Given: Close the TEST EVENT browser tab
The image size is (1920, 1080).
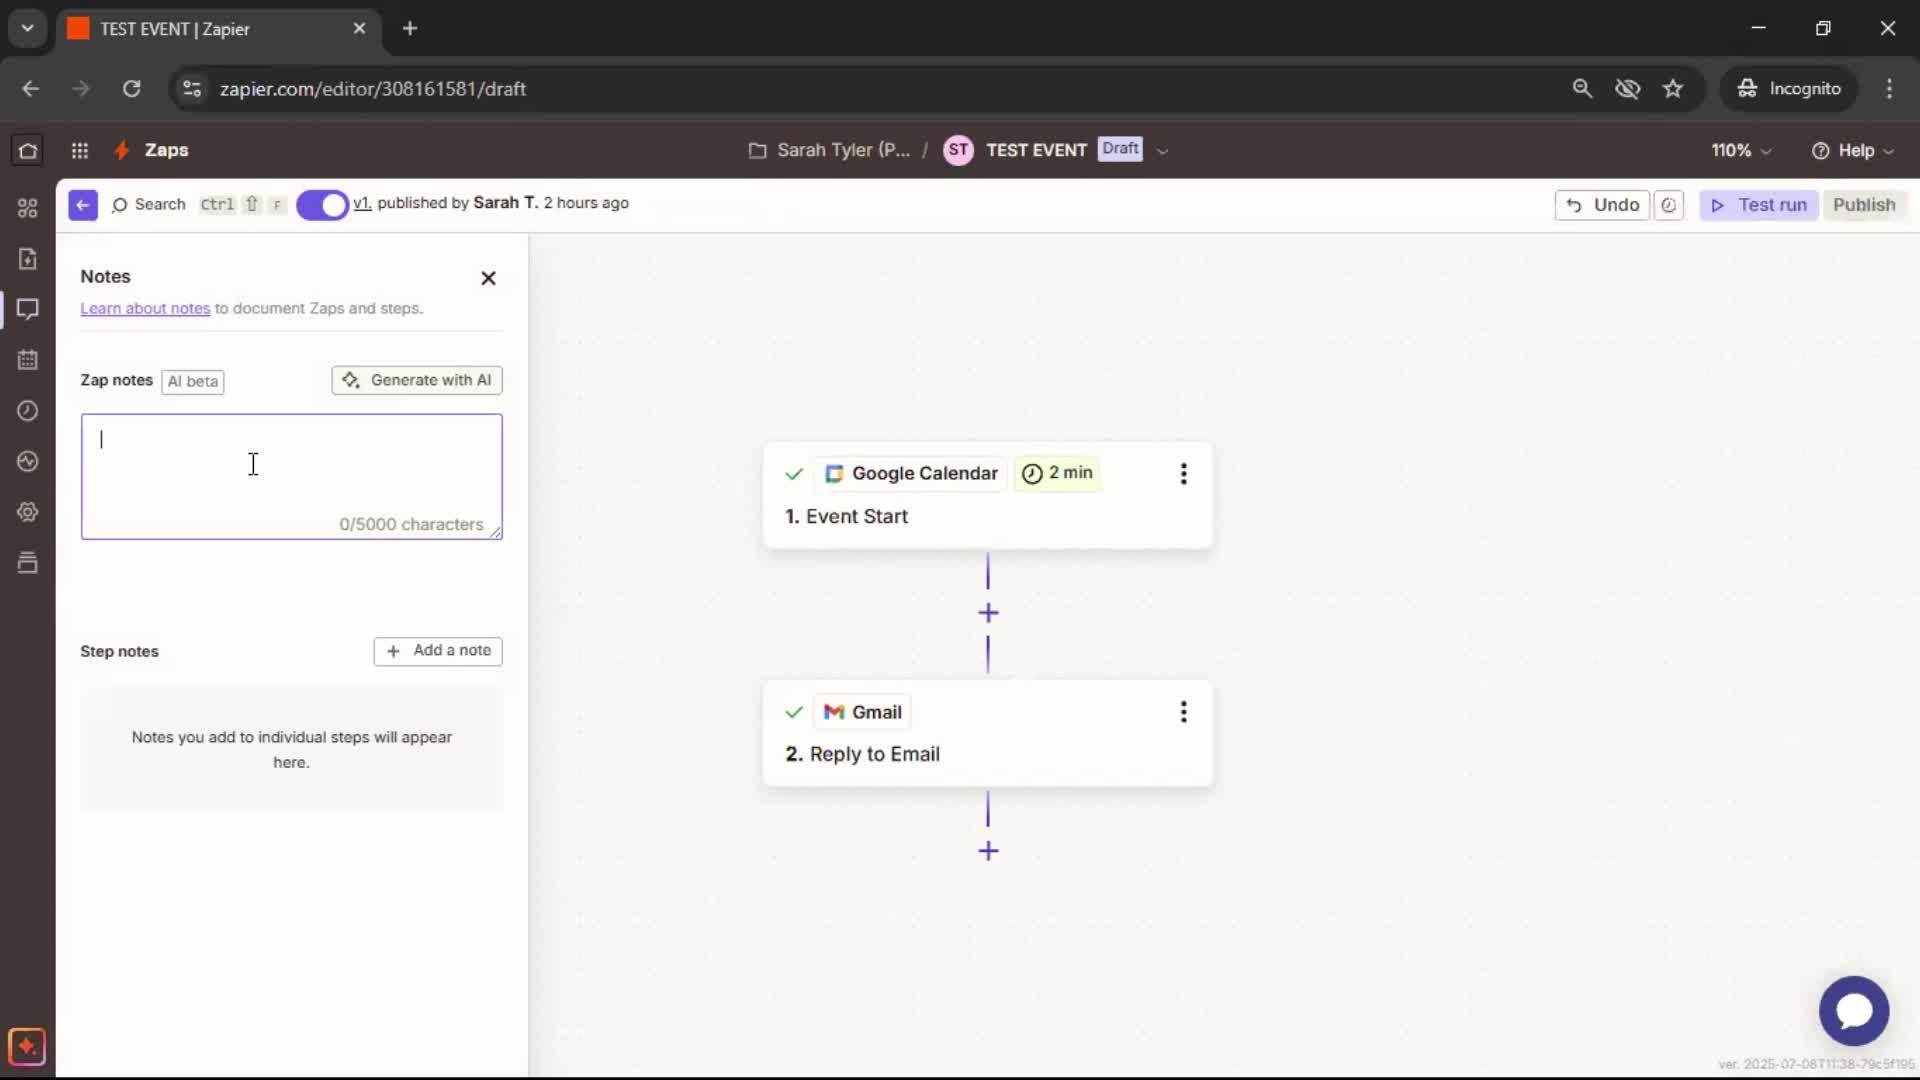Looking at the screenshot, I should pyautogui.click(x=359, y=29).
